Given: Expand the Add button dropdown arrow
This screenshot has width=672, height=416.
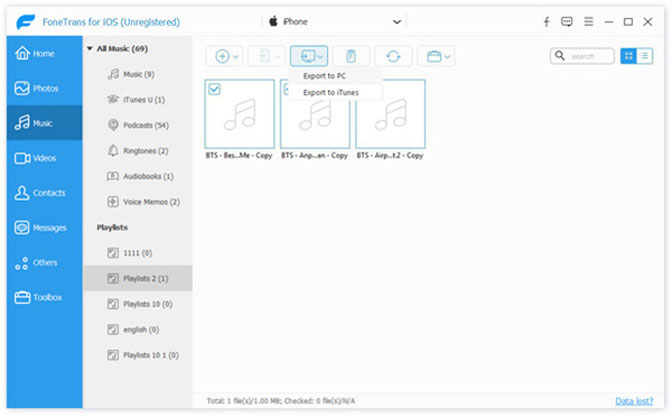Looking at the screenshot, I should [x=235, y=57].
